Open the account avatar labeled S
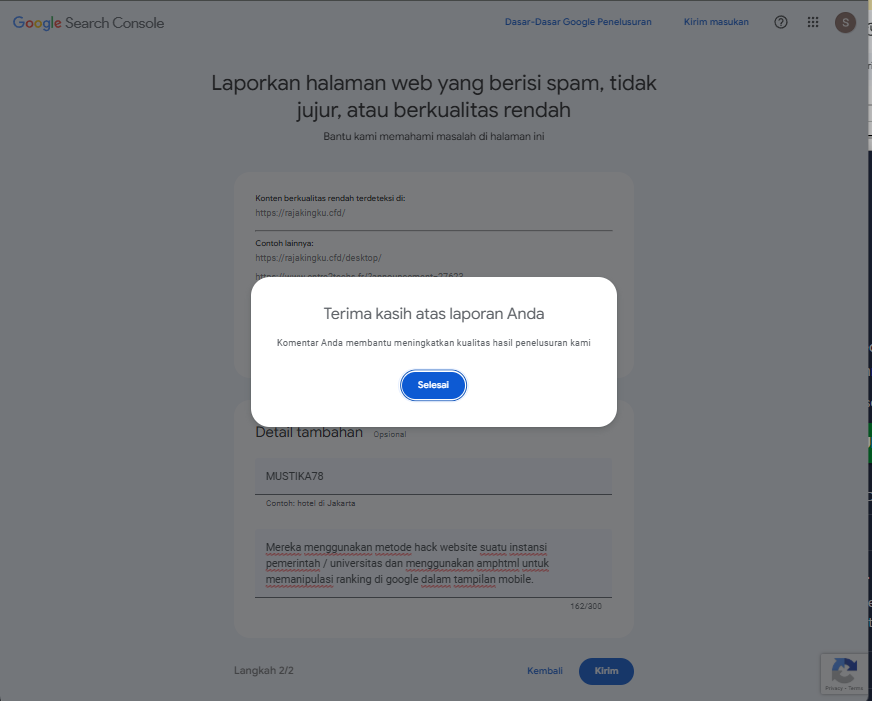The width and height of the screenshot is (872, 701). pyautogui.click(x=845, y=22)
